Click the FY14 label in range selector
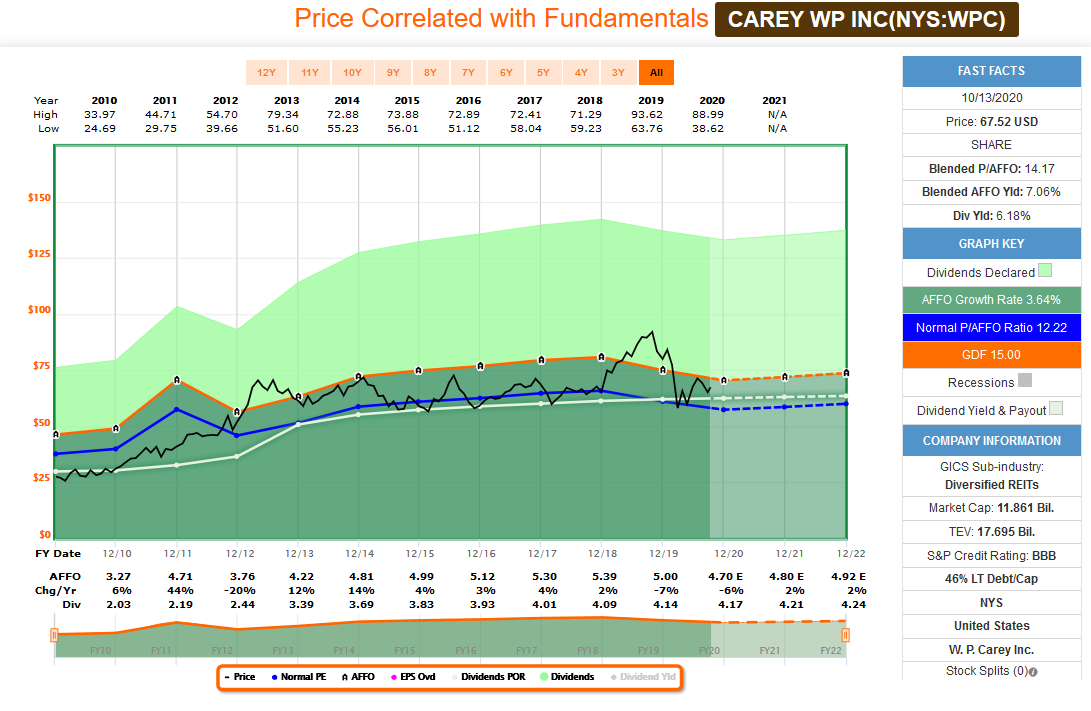 pos(344,650)
